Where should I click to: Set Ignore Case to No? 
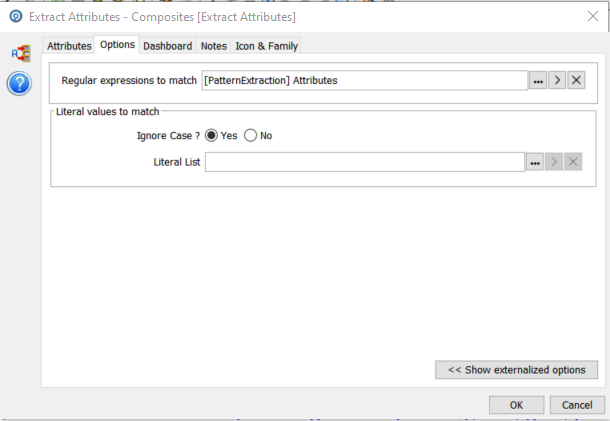coord(251,135)
